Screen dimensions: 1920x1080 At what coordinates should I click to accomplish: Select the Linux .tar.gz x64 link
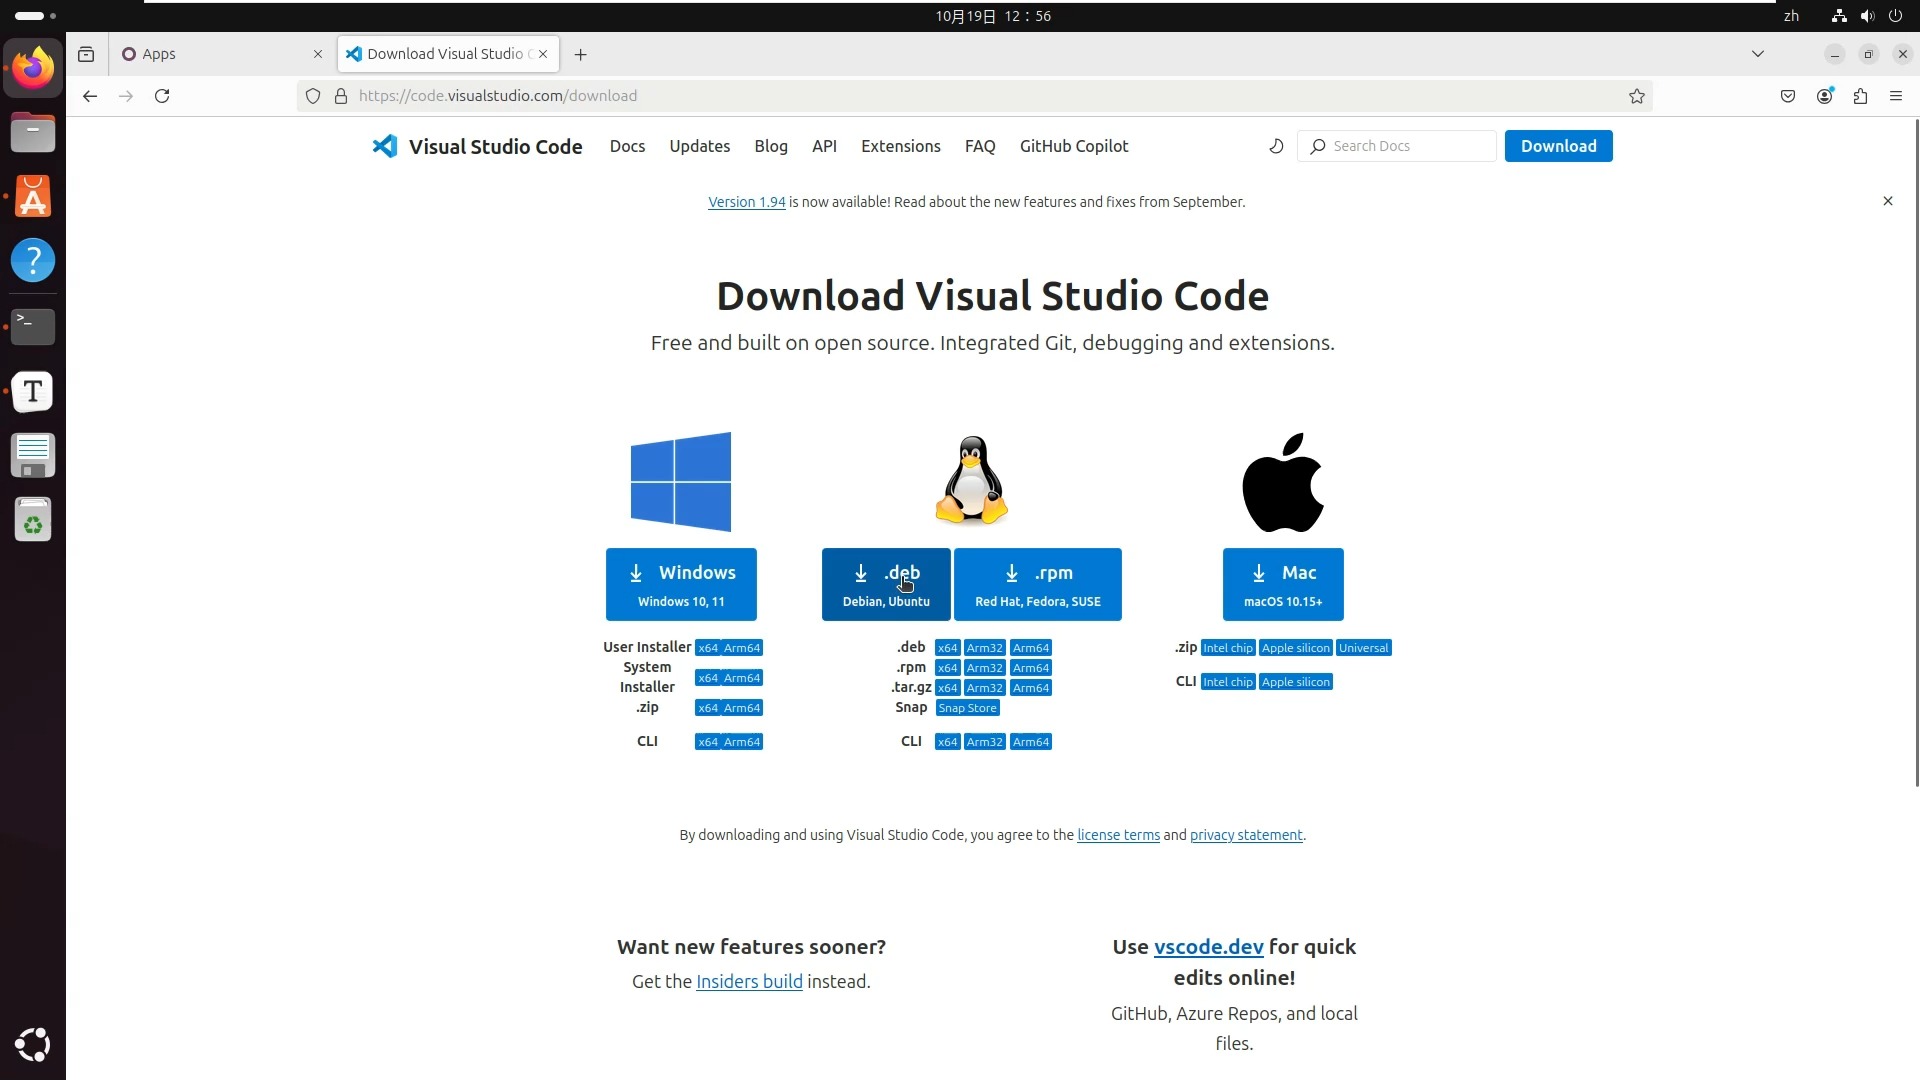click(x=947, y=688)
